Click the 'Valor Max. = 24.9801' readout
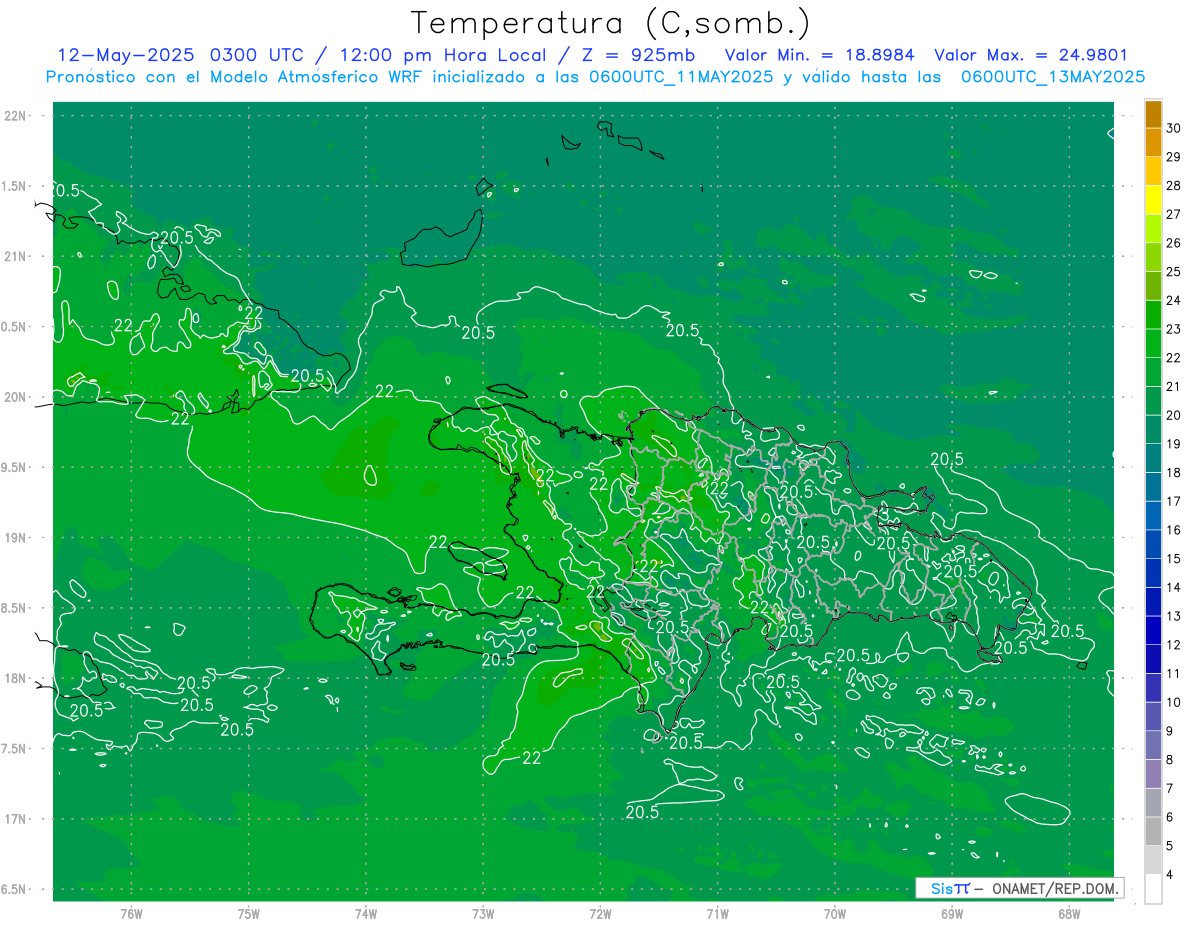 tap(1031, 55)
